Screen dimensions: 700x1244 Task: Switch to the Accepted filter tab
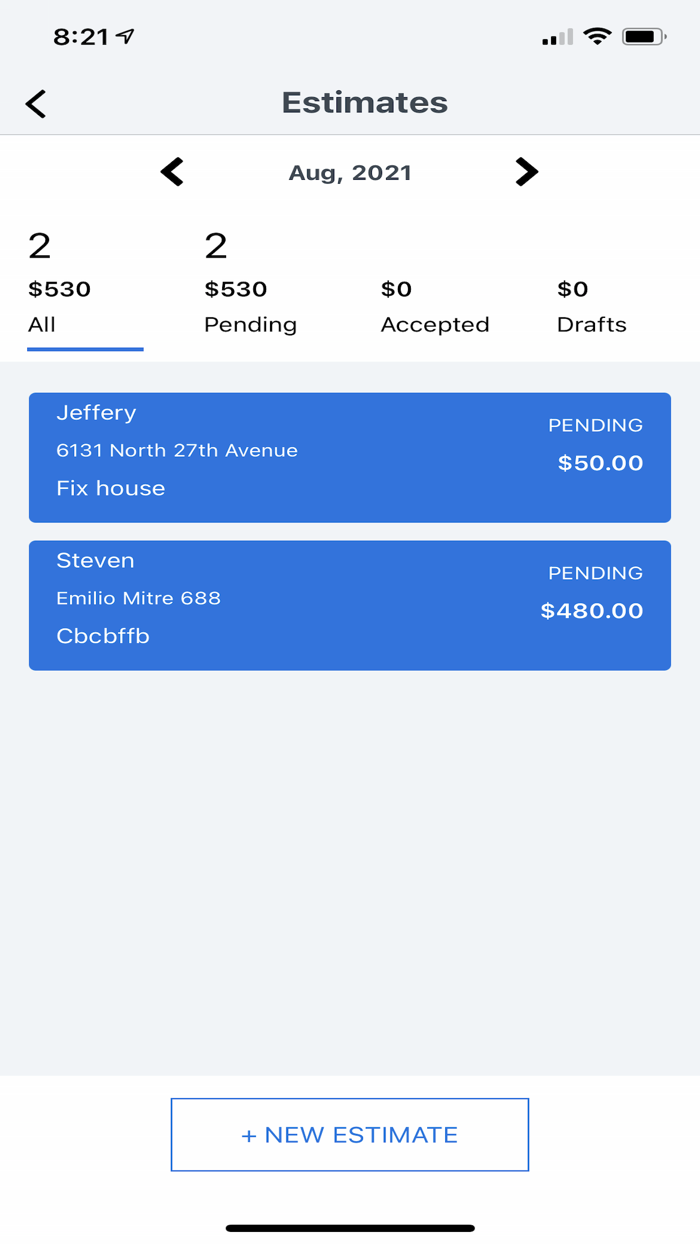[x=434, y=324]
